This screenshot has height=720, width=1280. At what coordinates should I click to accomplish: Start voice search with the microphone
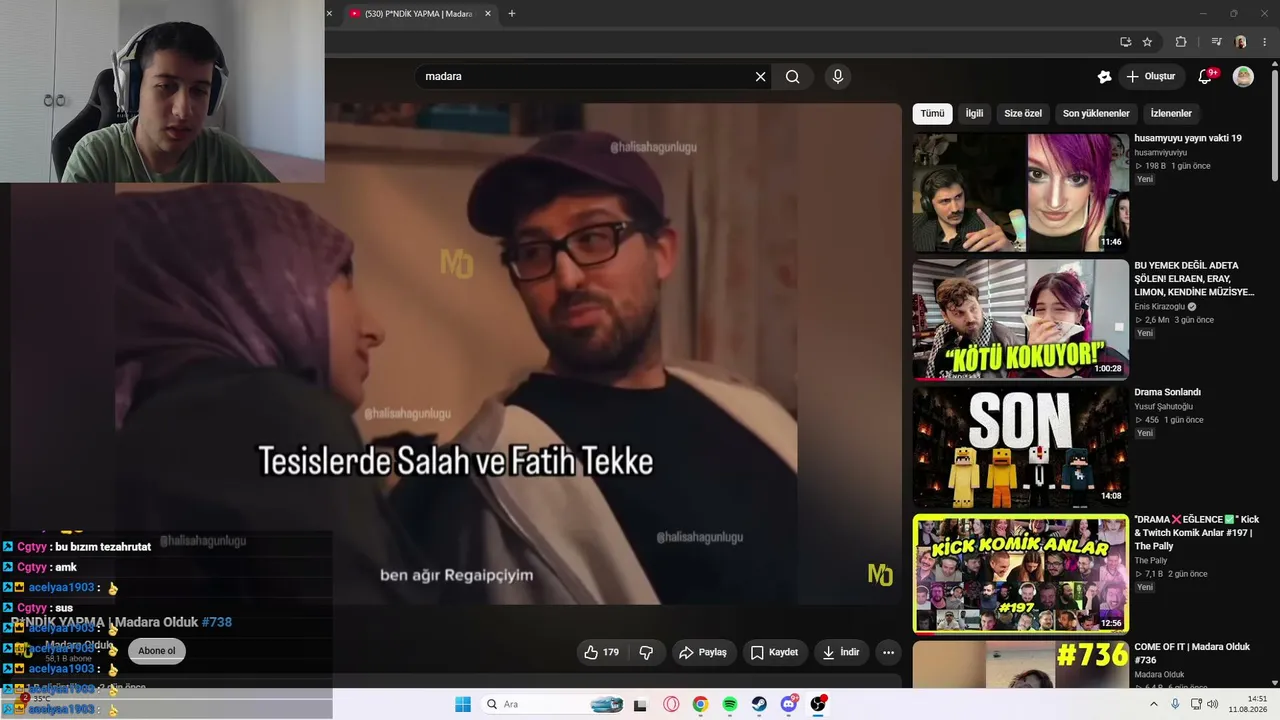[838, 77]
